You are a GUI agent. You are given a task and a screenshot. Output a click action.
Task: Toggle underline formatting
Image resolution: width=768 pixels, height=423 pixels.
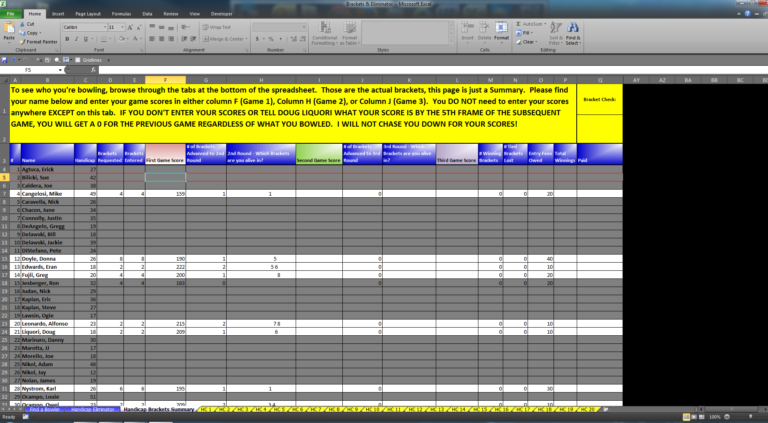85,39
